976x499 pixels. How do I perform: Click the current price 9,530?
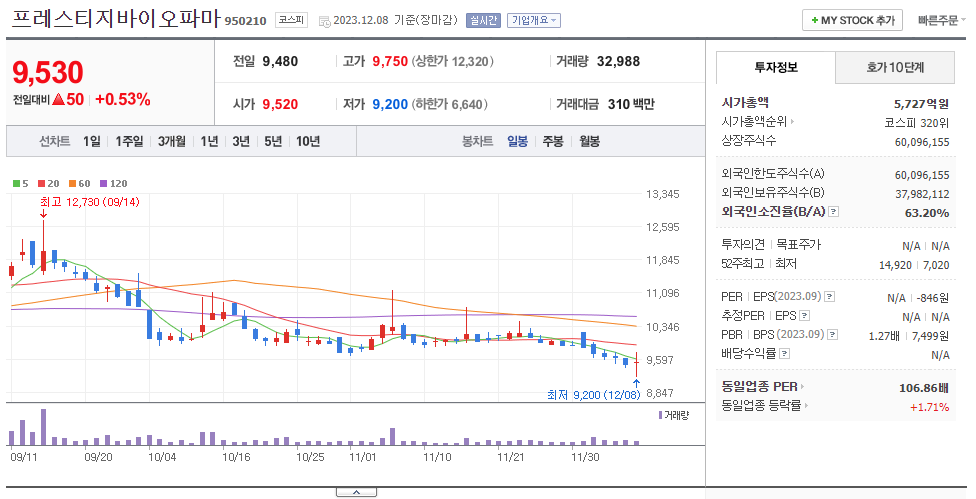(x=48, y=73)
